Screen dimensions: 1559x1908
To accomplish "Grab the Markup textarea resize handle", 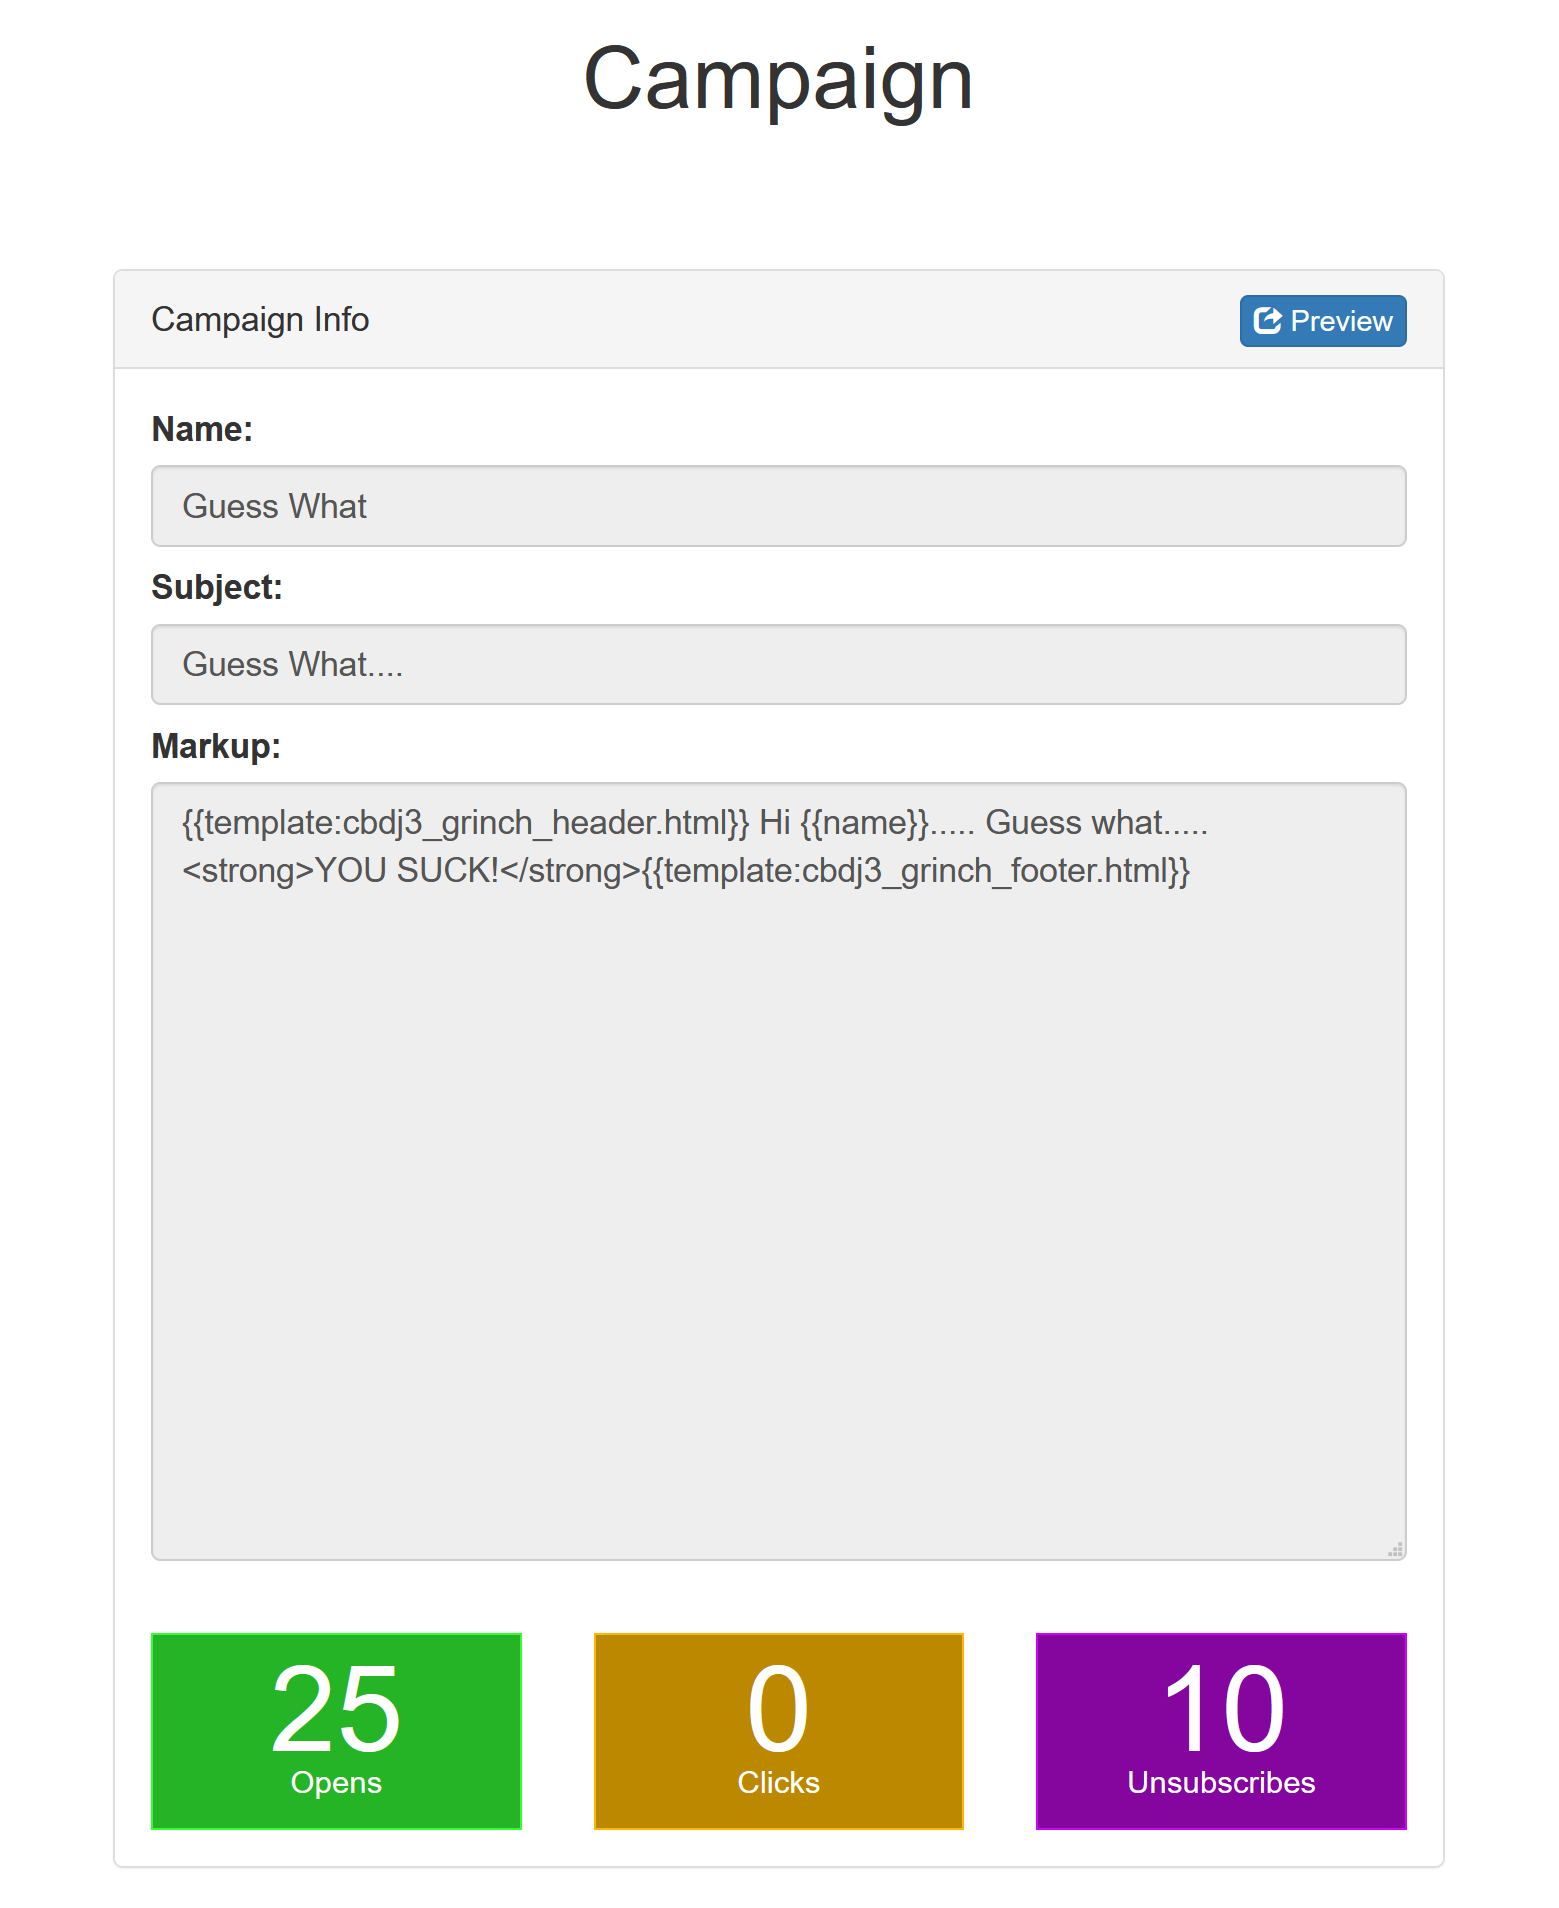I will [1395, 1549].
